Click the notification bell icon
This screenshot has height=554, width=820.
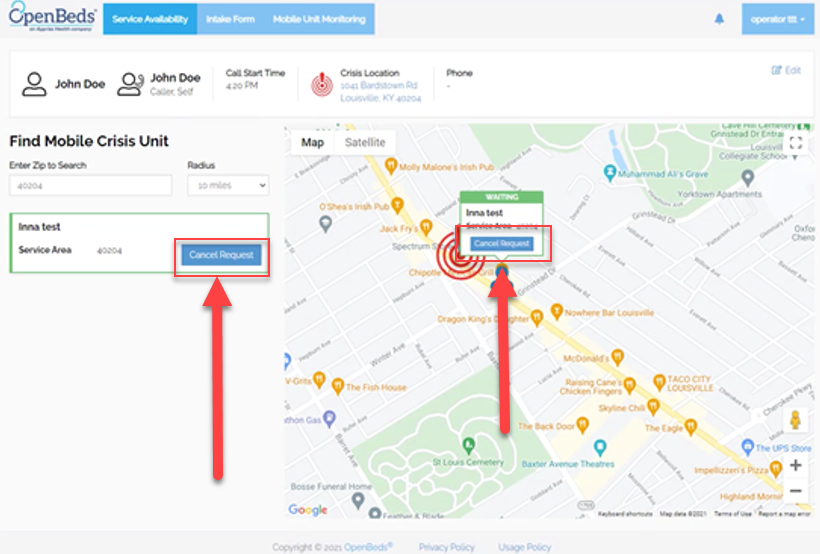pos(718,19)
